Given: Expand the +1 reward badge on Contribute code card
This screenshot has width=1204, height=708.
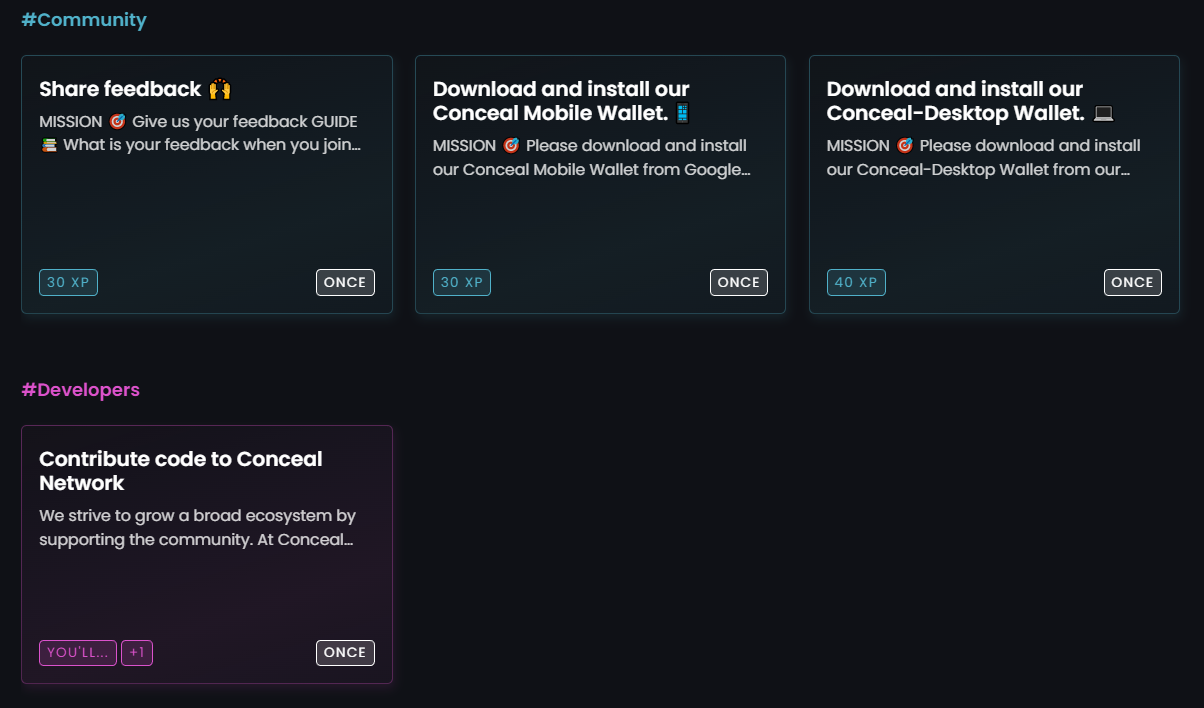Looking at the screenshot, I should pyautogui.click(x=137, y=652).
